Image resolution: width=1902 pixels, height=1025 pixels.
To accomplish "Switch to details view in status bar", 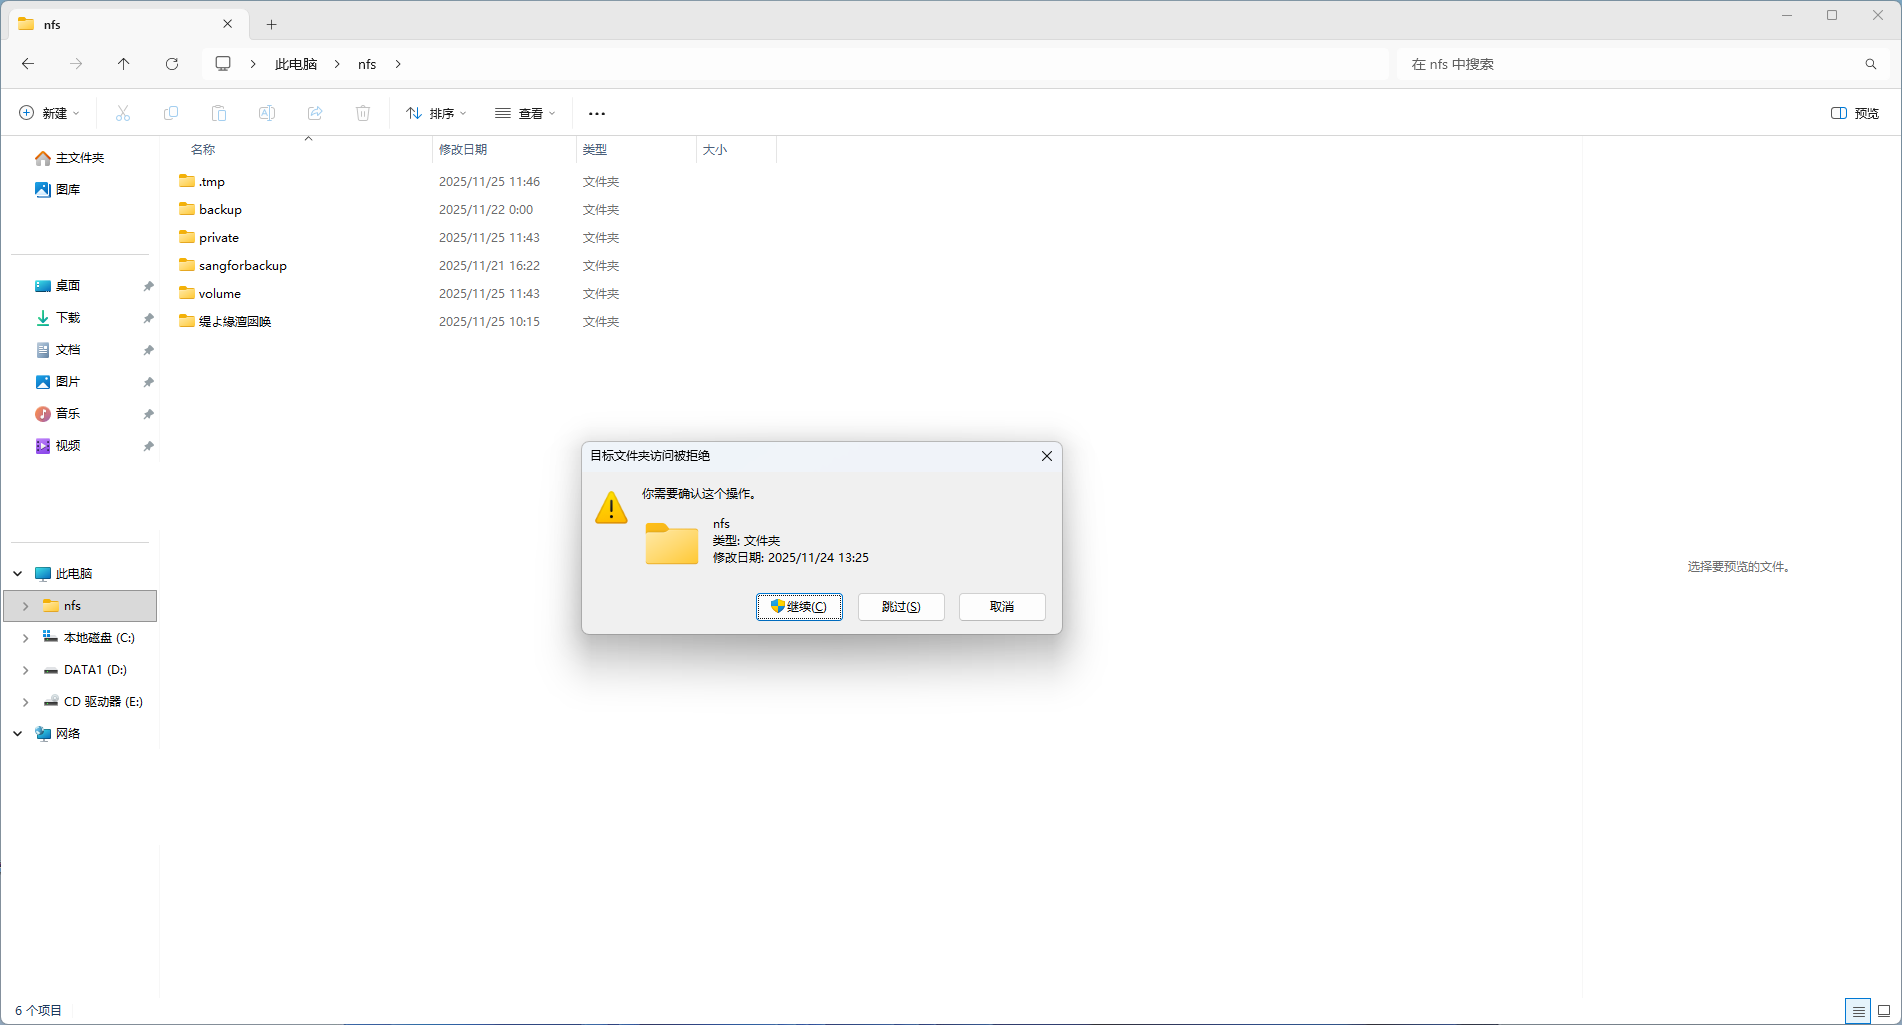I will (x=1858, y=1011).
